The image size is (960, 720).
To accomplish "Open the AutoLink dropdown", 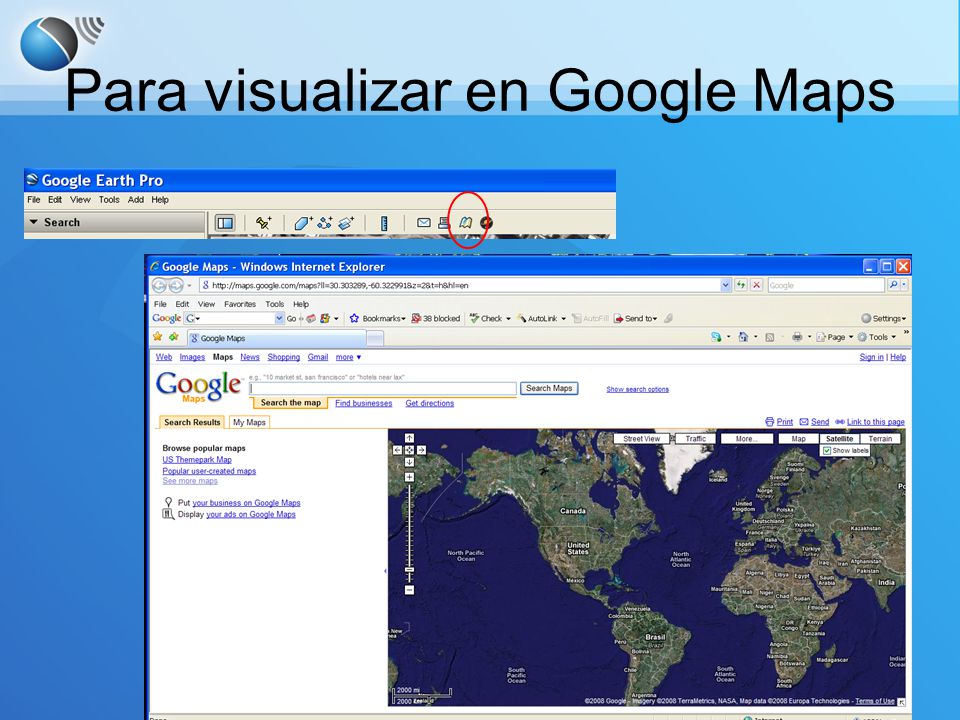I will (x=542, y=318).
